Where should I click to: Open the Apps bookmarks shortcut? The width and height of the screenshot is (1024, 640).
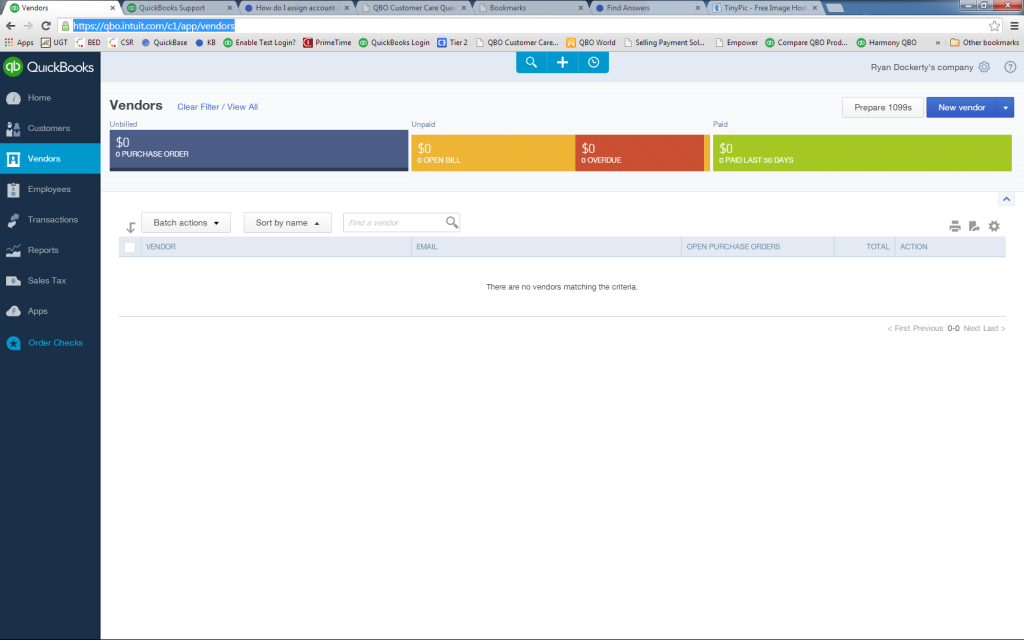(x=19, y=42)
